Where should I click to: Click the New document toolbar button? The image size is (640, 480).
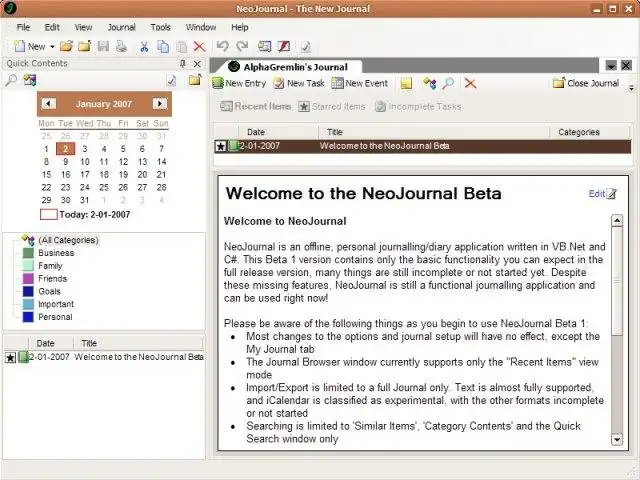29,47
